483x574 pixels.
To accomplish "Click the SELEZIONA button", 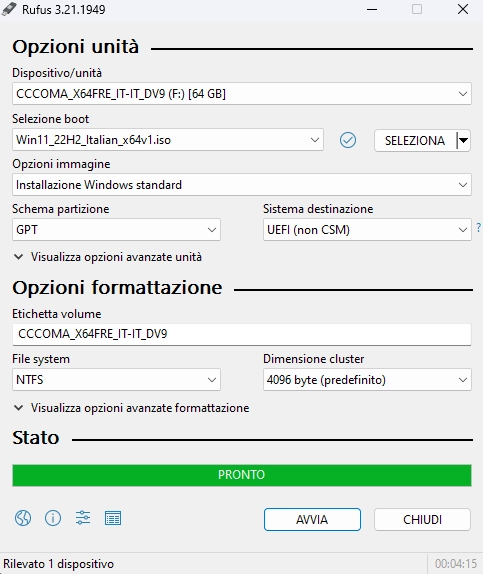I will 415,140.
